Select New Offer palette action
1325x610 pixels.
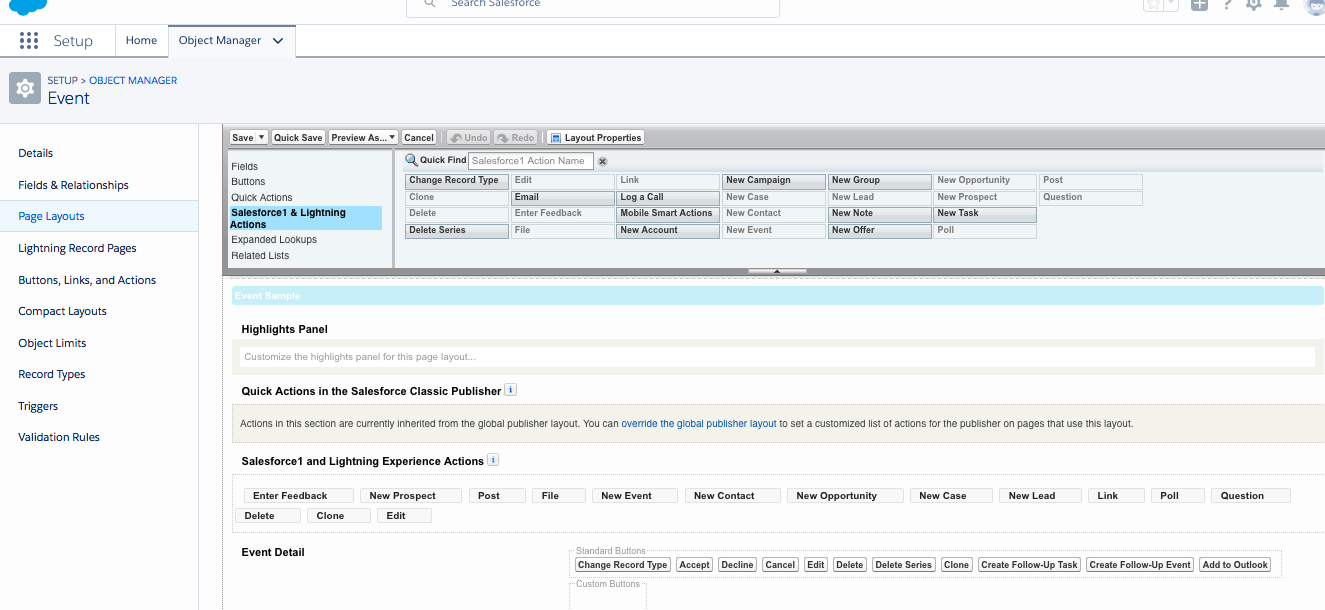880,230
